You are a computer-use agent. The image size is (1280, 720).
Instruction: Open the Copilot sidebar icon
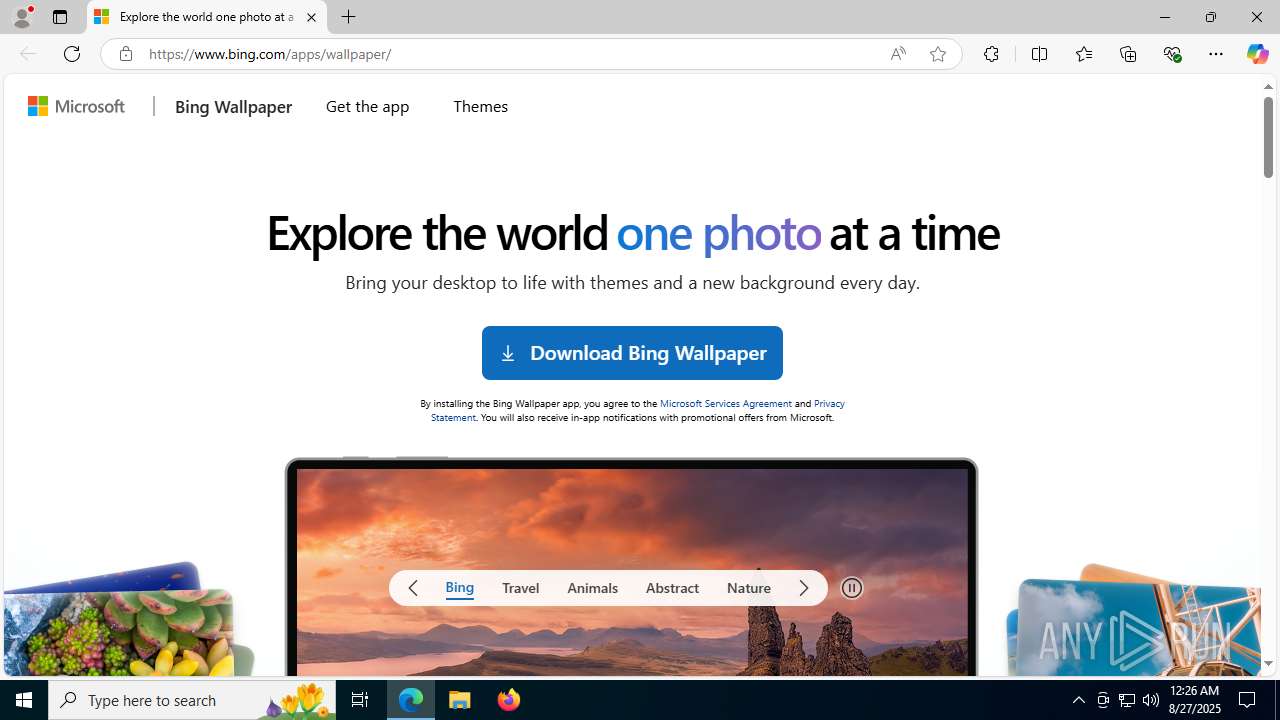[x=1257, y=54]
